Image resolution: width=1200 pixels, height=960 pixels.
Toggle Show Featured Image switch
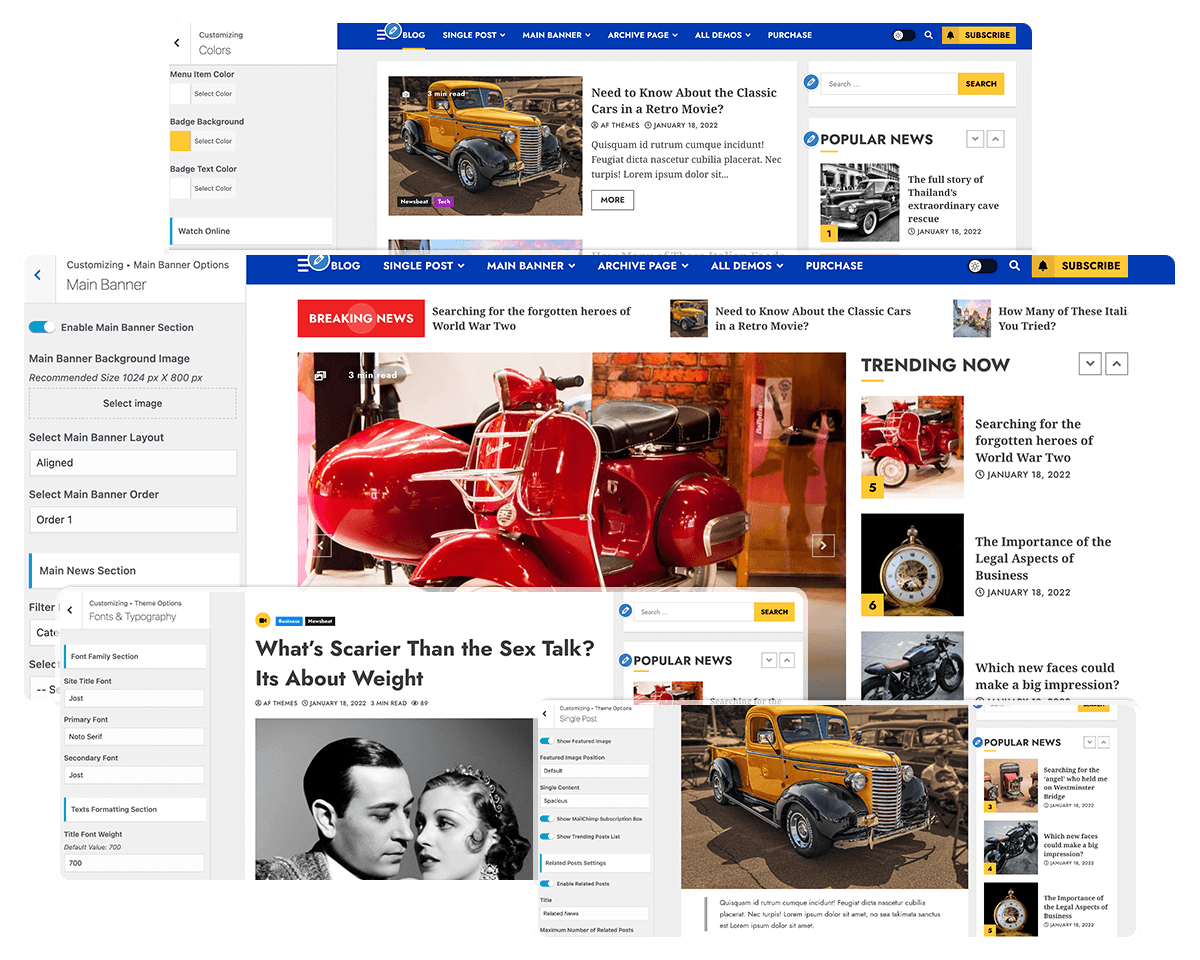(546, 741)
